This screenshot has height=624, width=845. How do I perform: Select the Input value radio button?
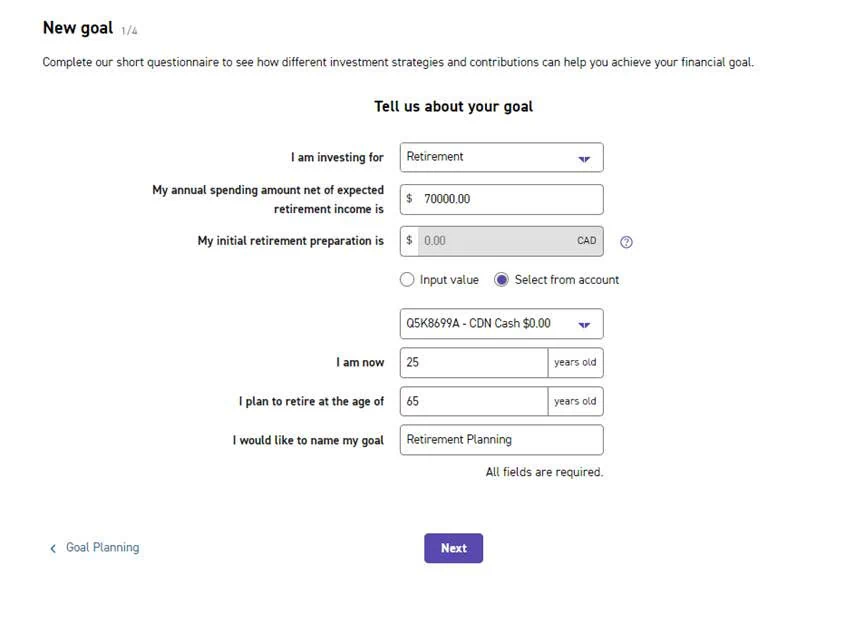coord(407,280)
